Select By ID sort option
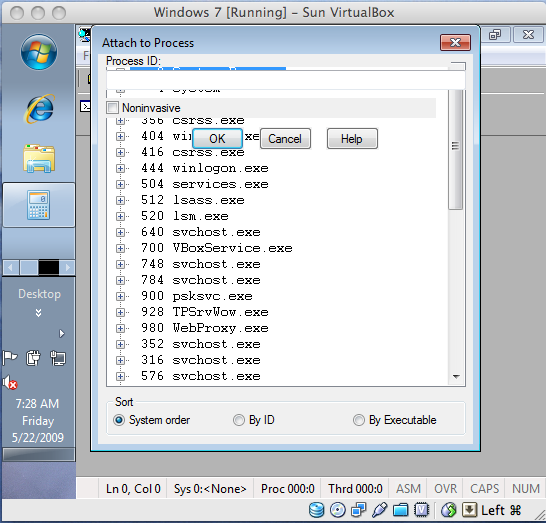Image resolution: width=546 pixels, height=523 pixels. coord(239,420)
